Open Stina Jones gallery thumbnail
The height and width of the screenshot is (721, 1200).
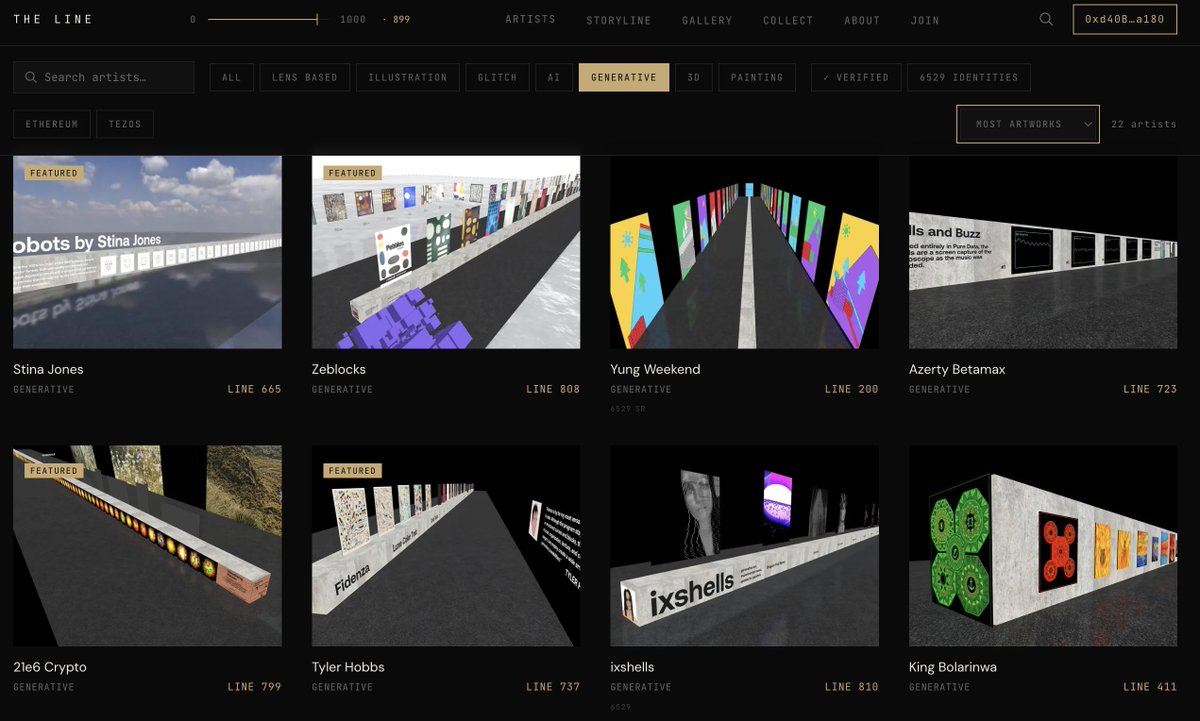[x=147, y=252]
